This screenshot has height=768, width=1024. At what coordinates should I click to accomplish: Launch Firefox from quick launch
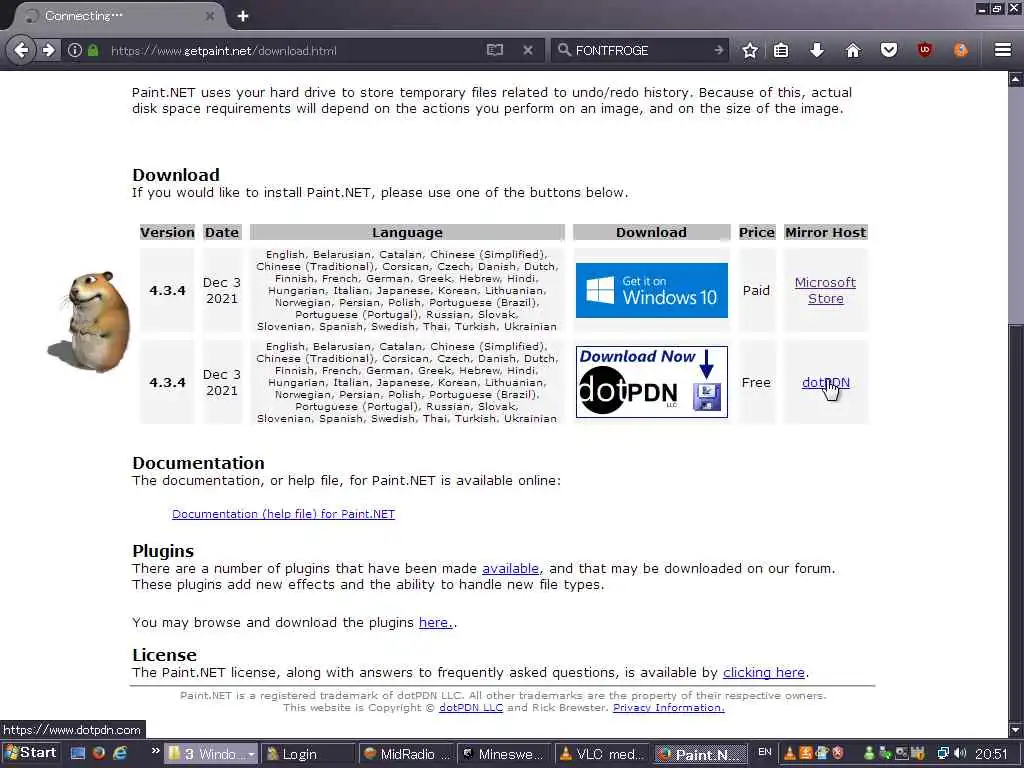[x=99, y=753]
